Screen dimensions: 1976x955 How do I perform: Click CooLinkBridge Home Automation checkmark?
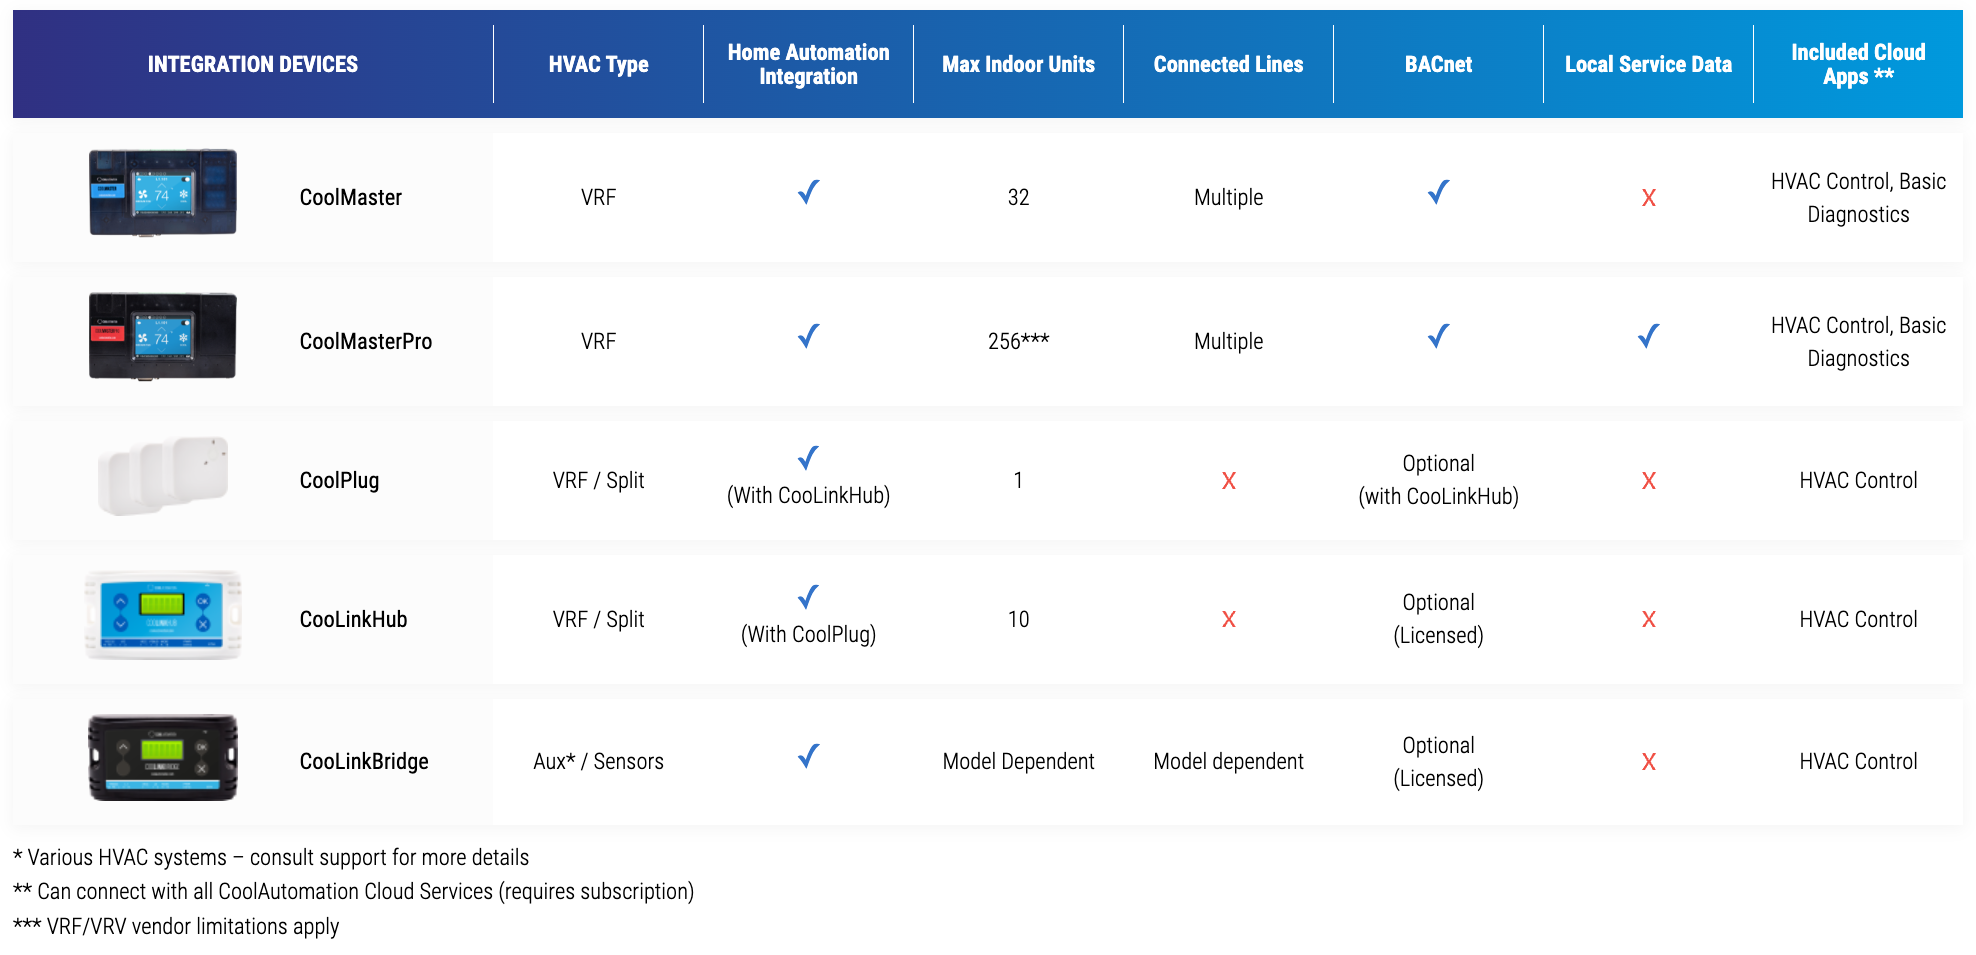click(x=809, y=756)
